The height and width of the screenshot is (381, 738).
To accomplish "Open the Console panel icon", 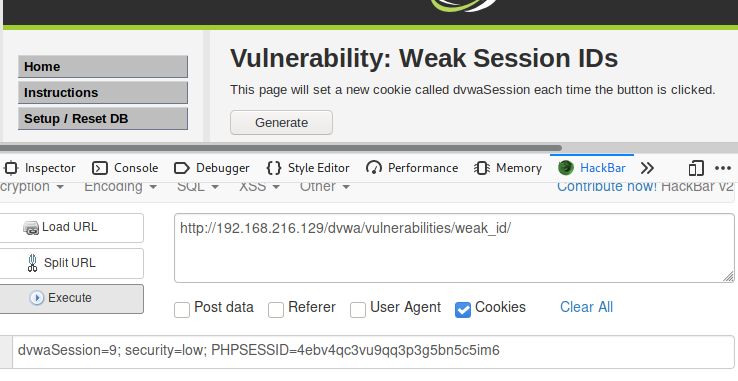I will [100, 168].
